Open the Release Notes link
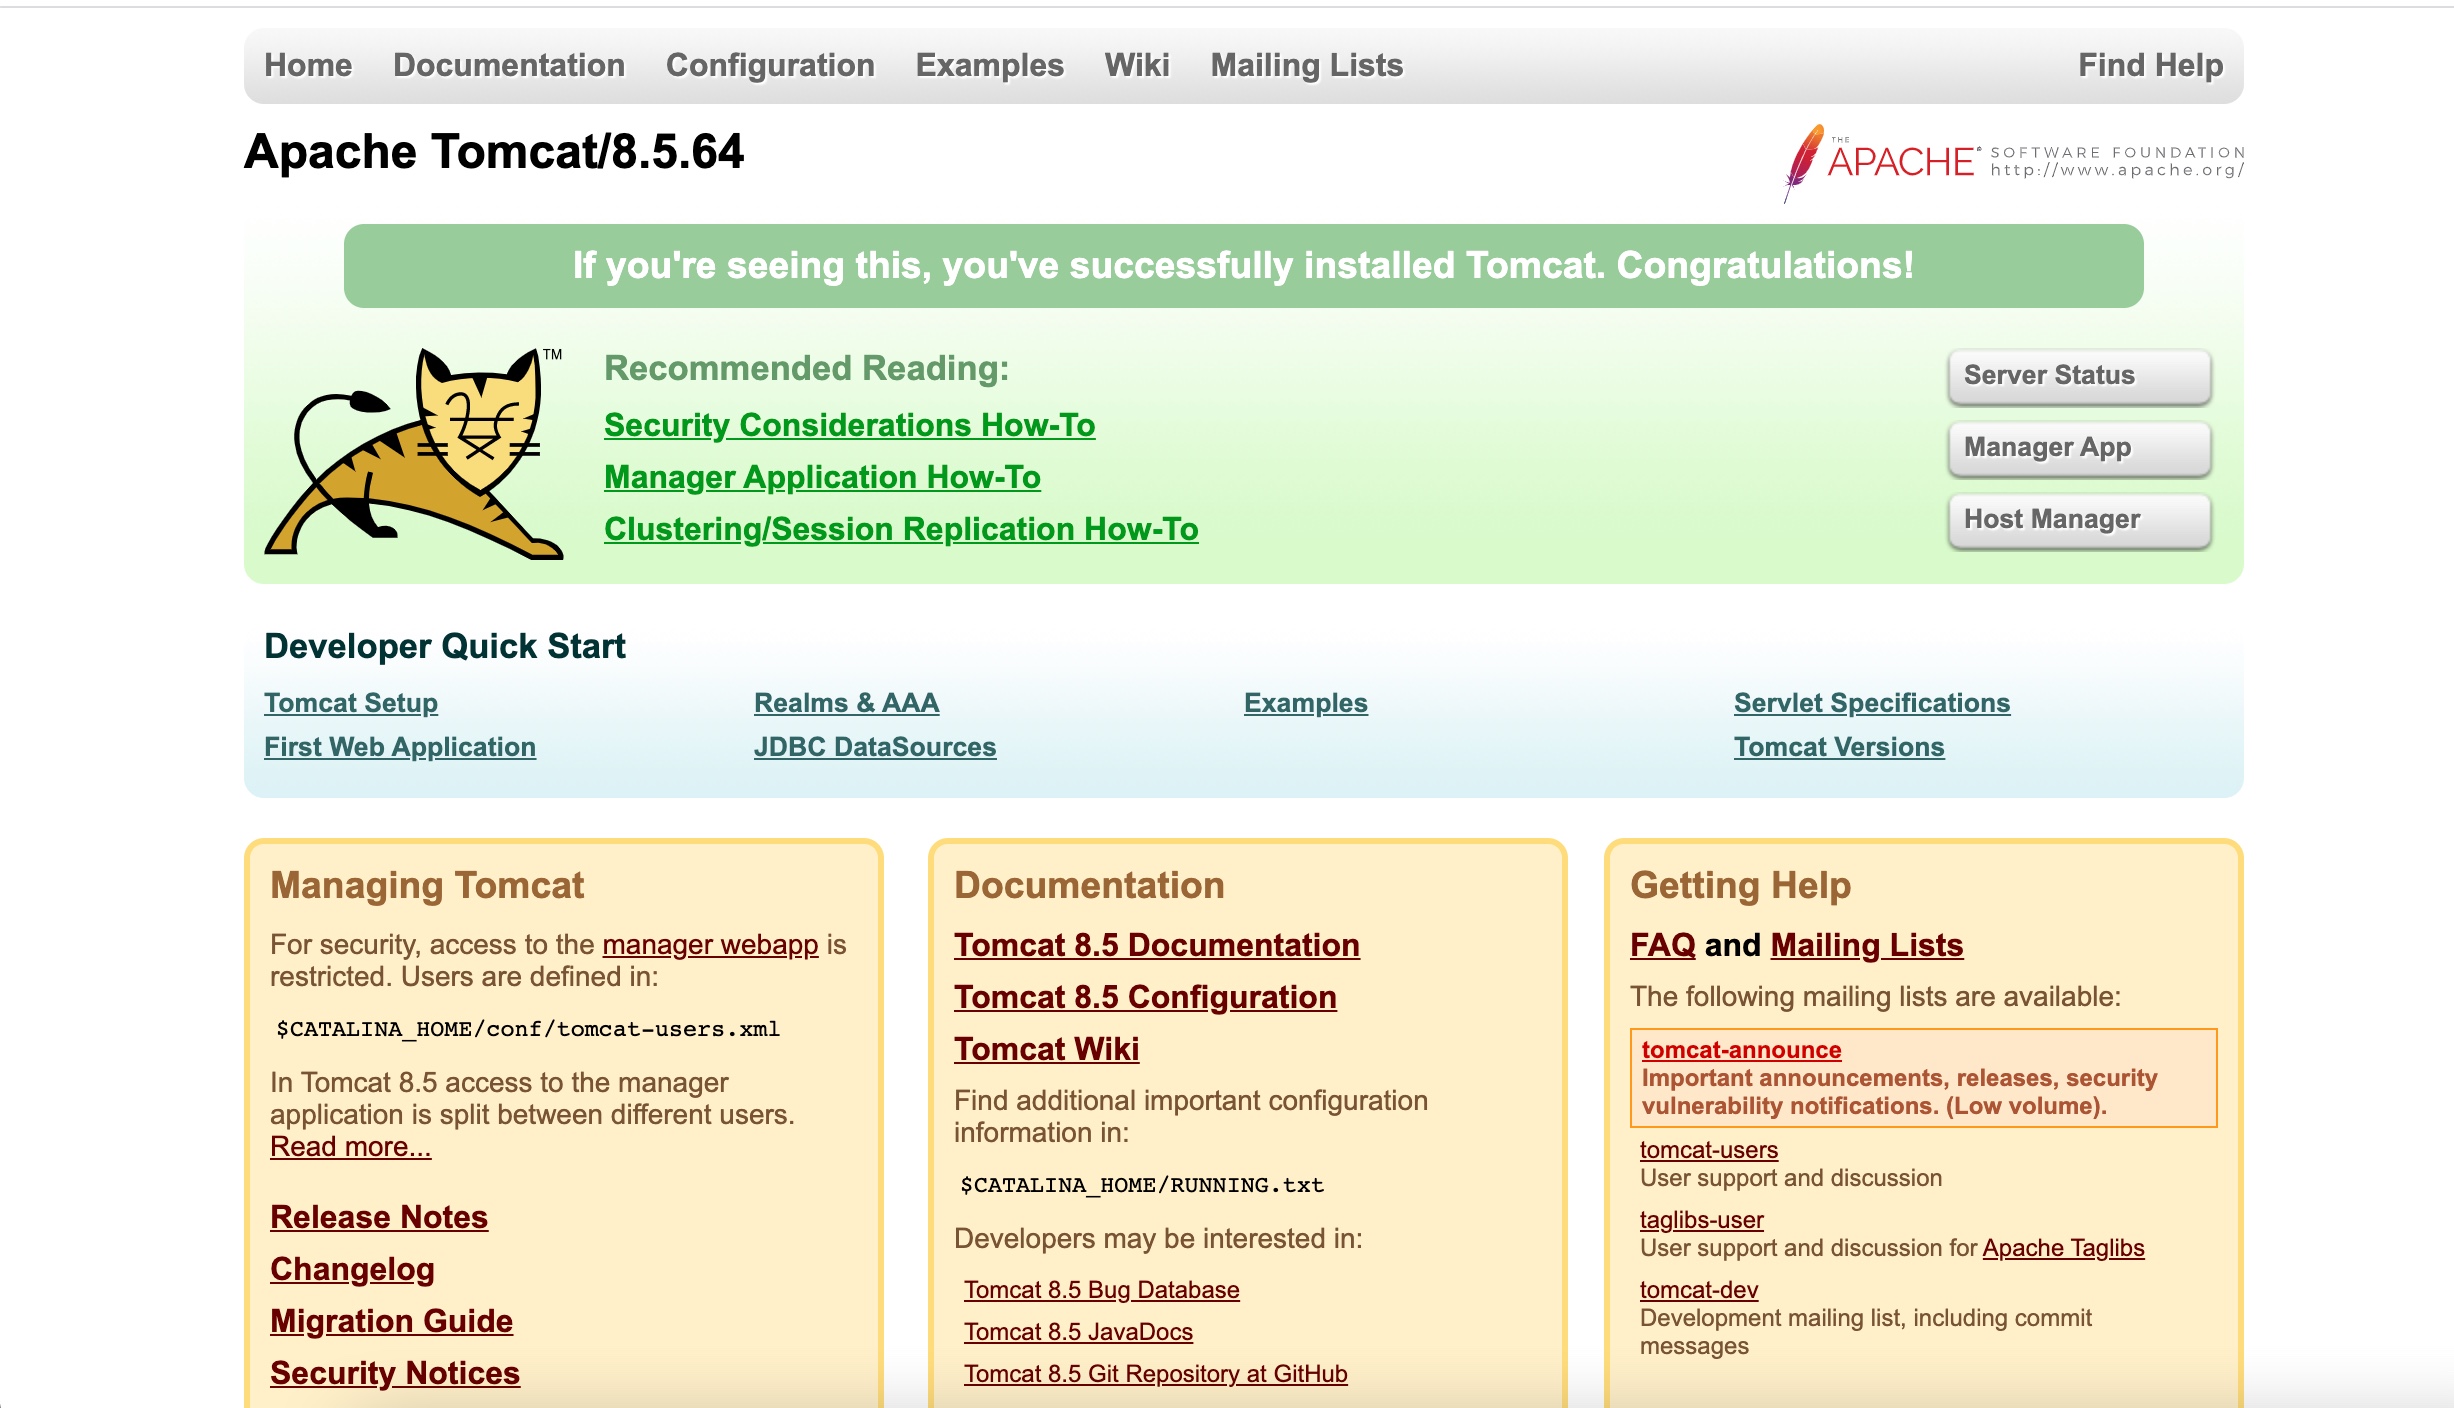Viewport: 2454px width, 1408px height. coord(378,1217)
